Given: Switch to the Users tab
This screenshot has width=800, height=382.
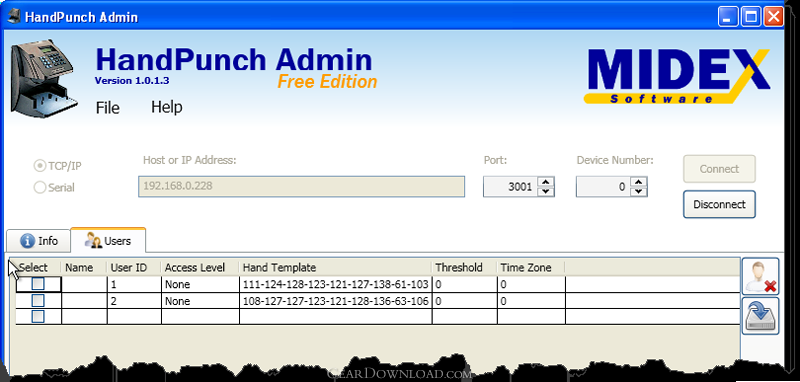Looking at the screenshot, I should [108, 240].
